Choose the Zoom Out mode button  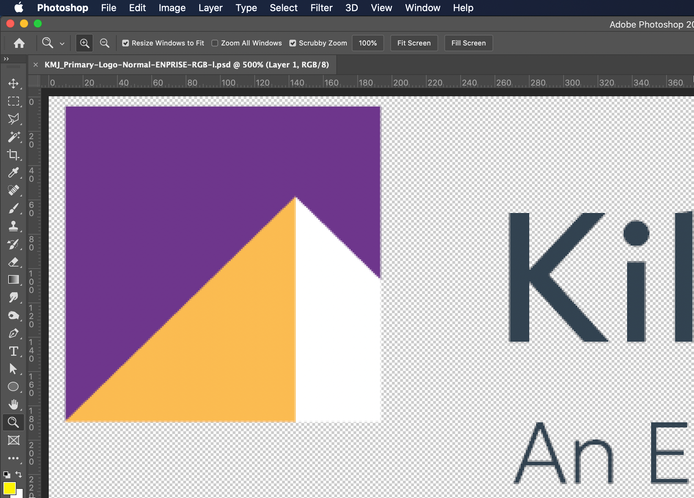pos(104,43)
